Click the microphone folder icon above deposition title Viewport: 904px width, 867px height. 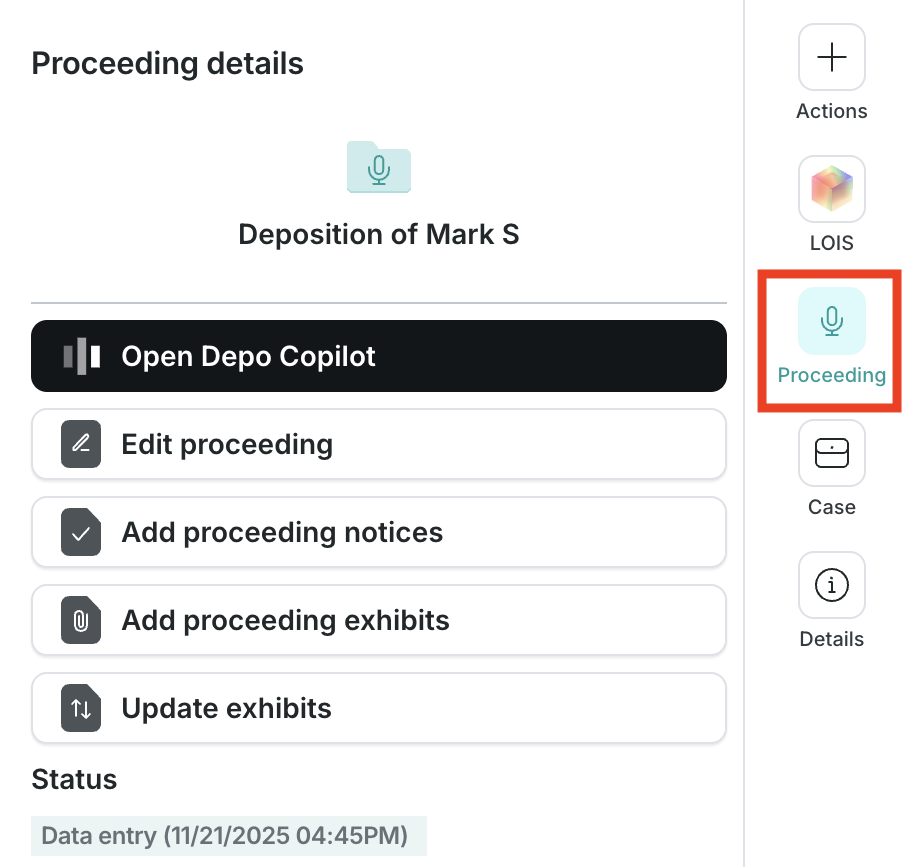(379, 167)
